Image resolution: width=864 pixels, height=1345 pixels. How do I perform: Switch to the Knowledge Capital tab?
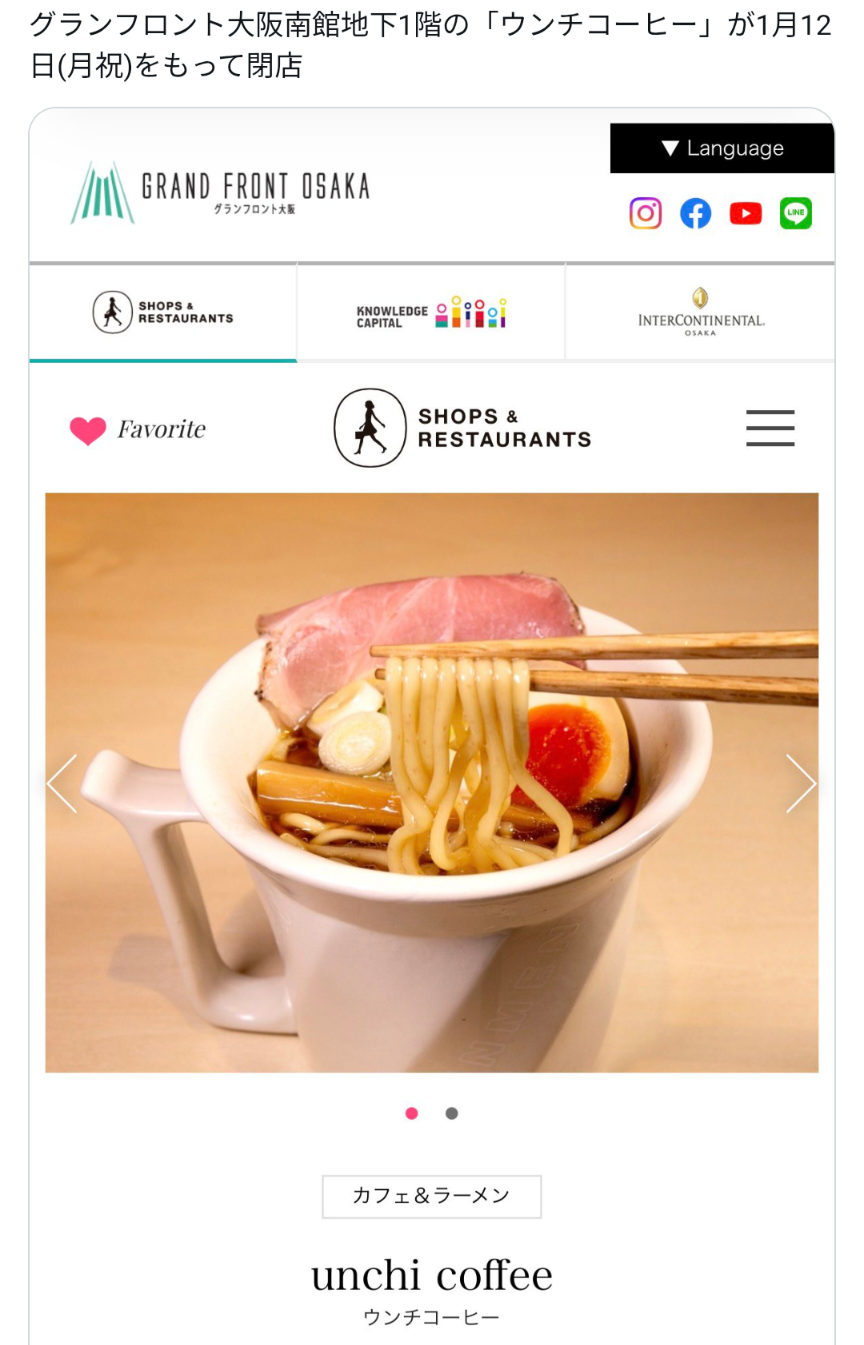point(431,312)
